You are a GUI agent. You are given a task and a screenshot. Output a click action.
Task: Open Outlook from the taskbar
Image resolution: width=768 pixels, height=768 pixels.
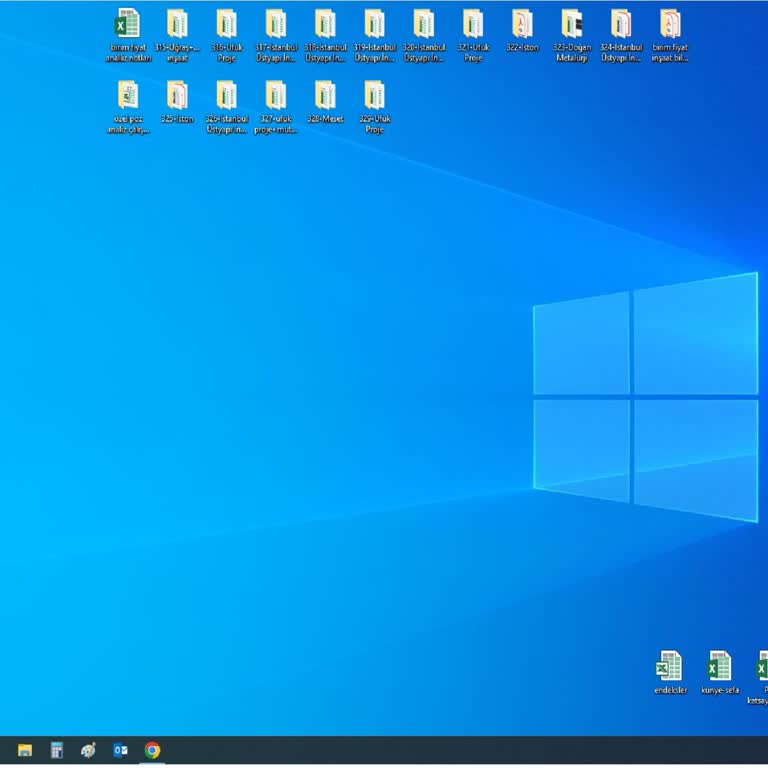[120, 750]
